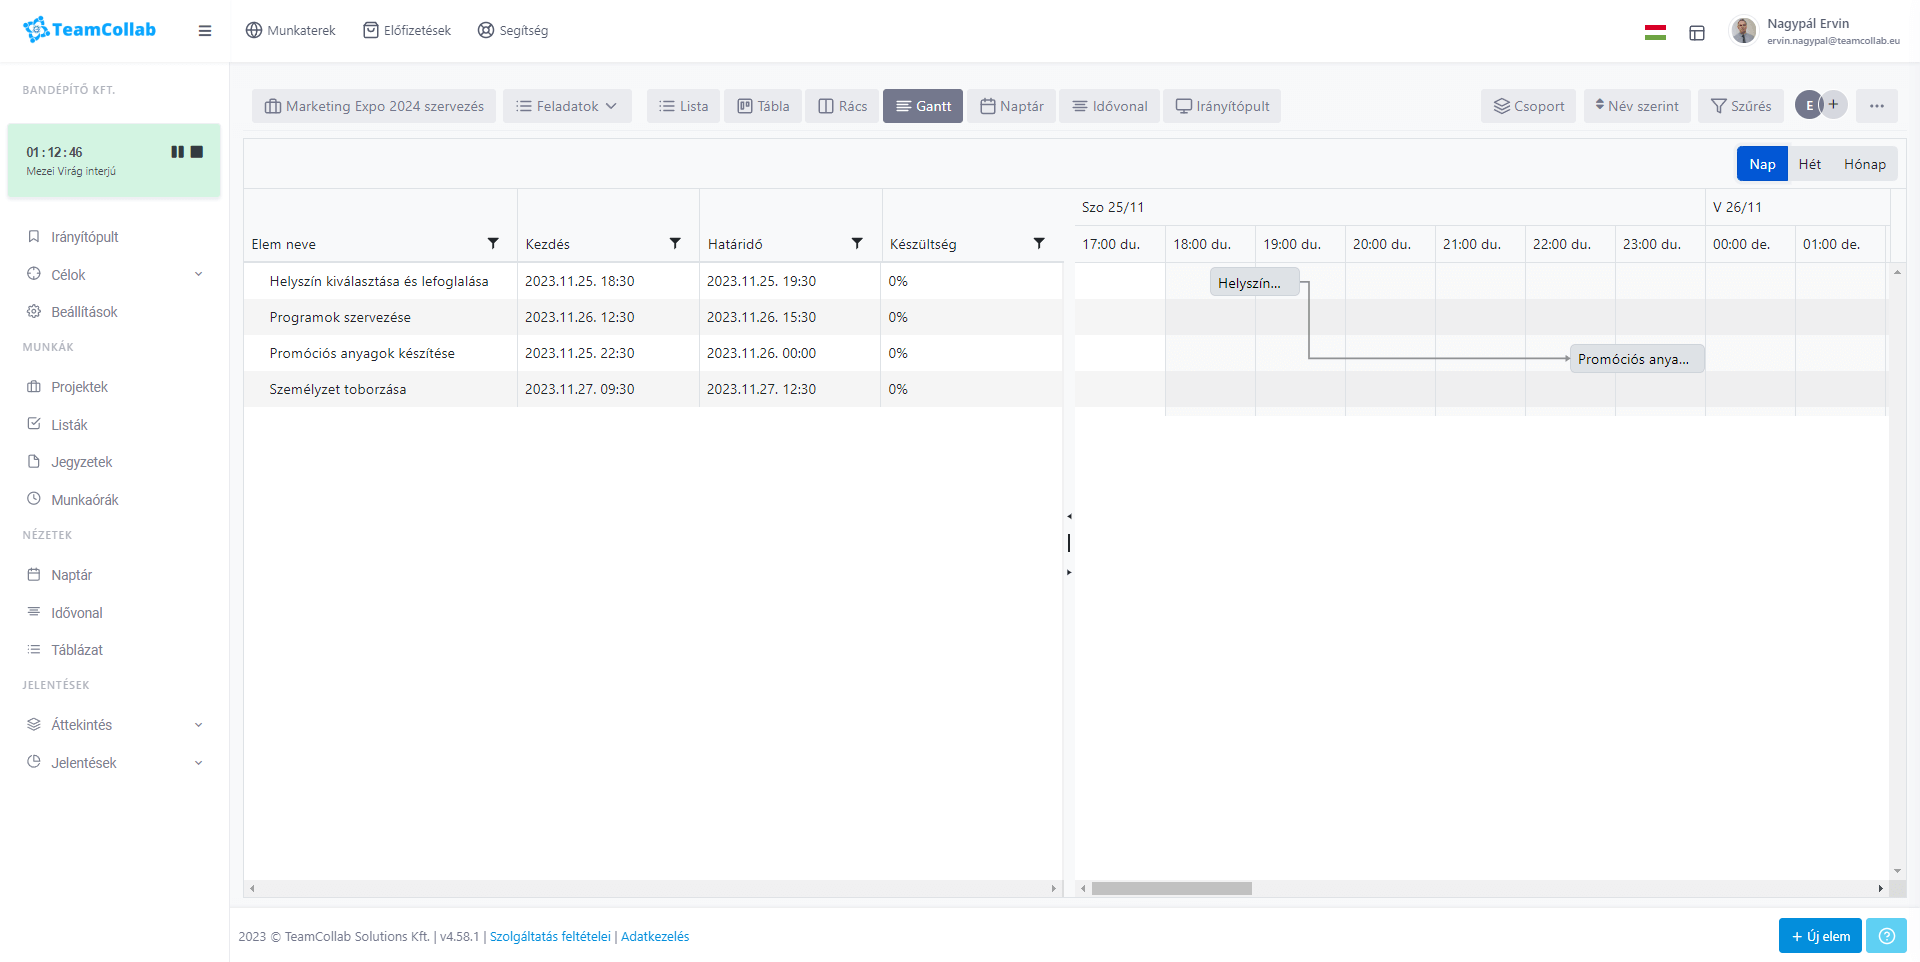Open the Előfizetések top menu
Viewport: 1920px width, 962px height.
[407, 31]
